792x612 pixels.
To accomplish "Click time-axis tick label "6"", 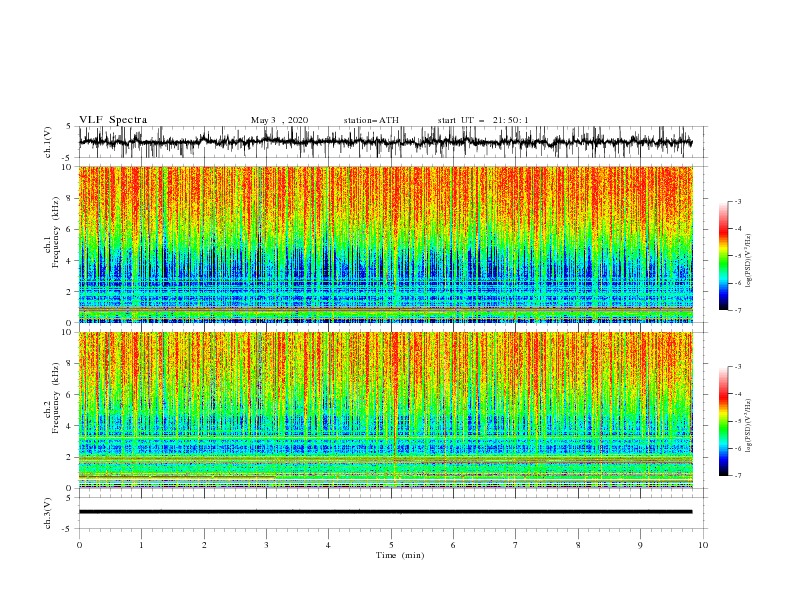I will tap(453, 545).
